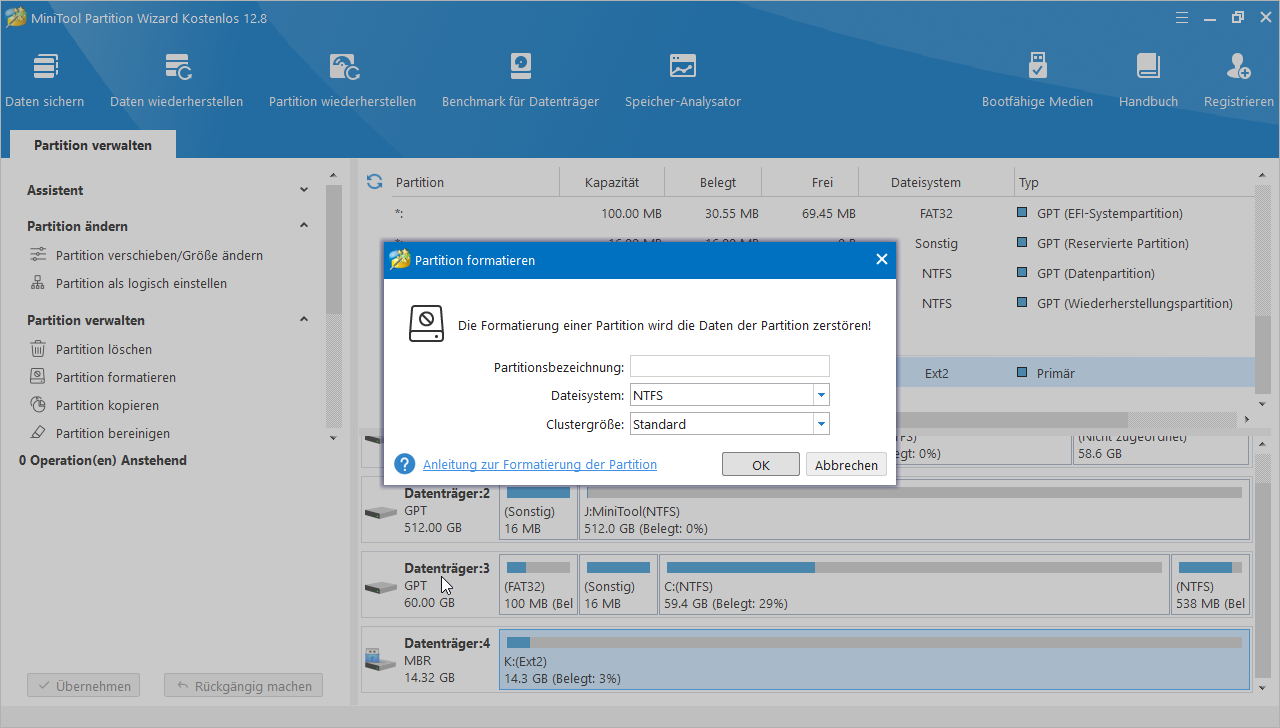Select J:MiniTool(NTFS) partition block
Image resolution: width=1280 pixels, height=728 pixels.
914,511
